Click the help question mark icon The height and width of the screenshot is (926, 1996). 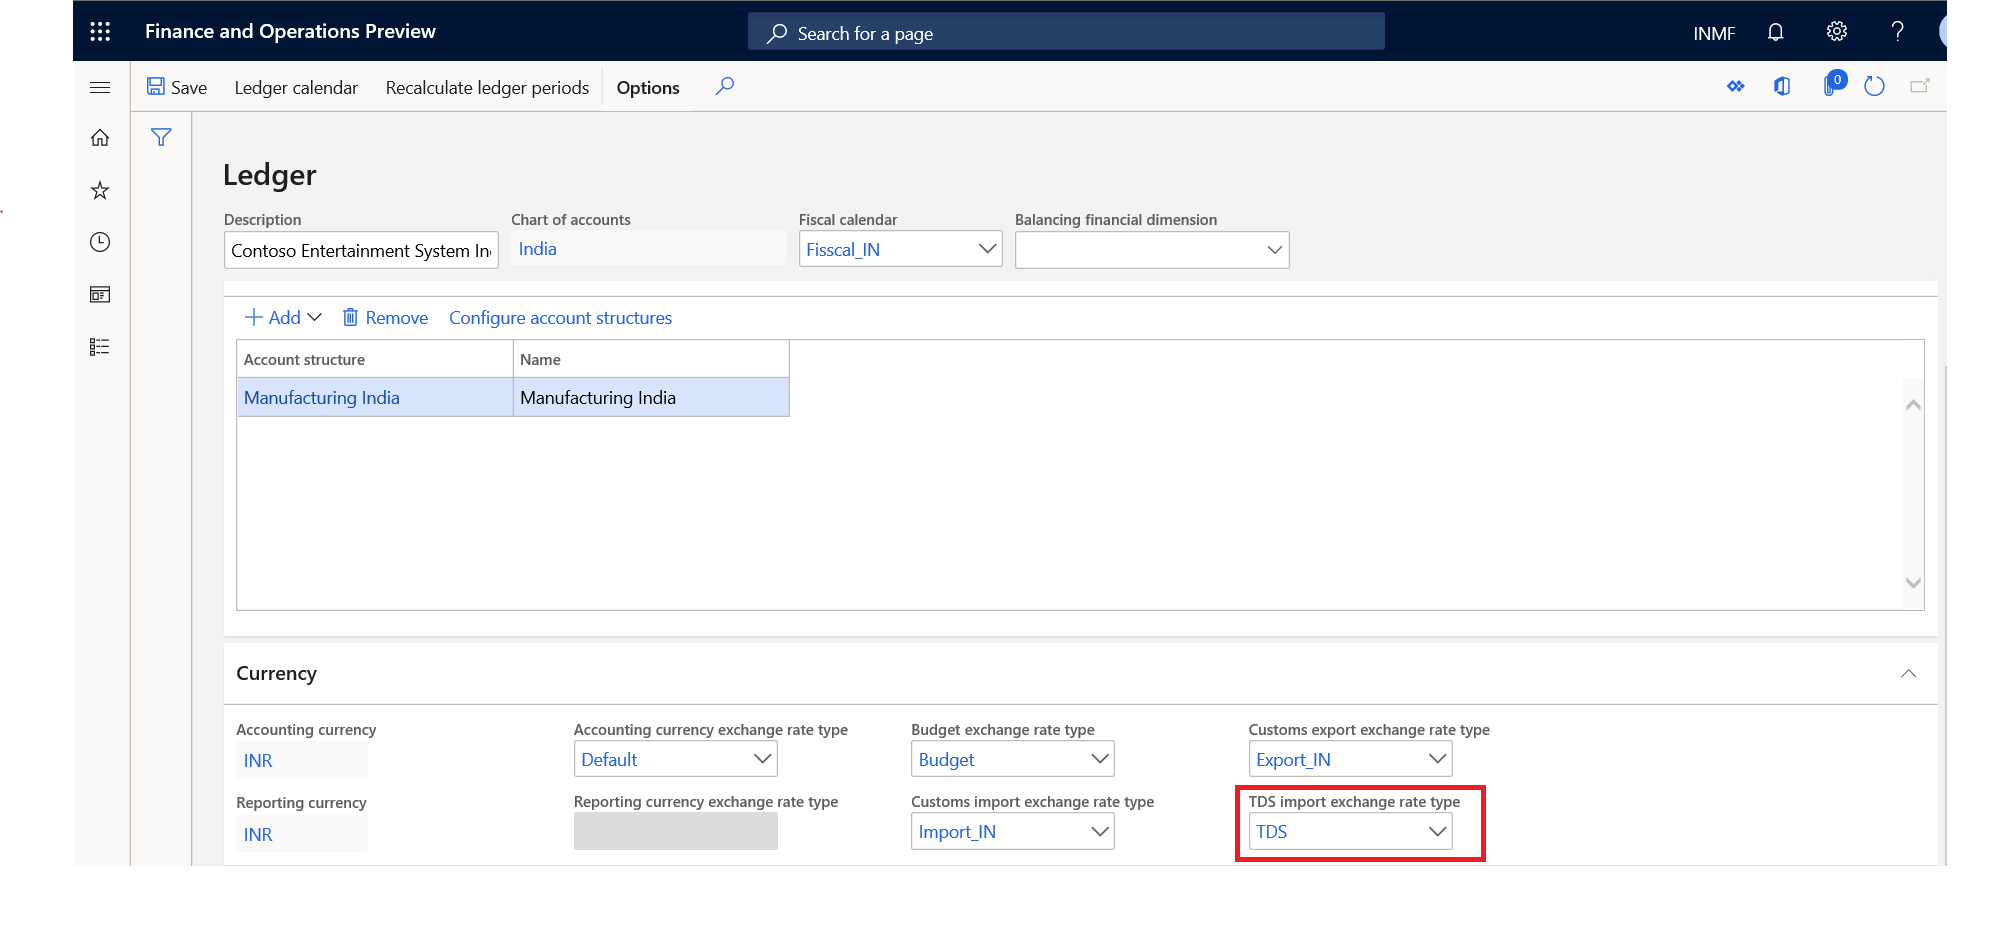tap(1897, 32)
